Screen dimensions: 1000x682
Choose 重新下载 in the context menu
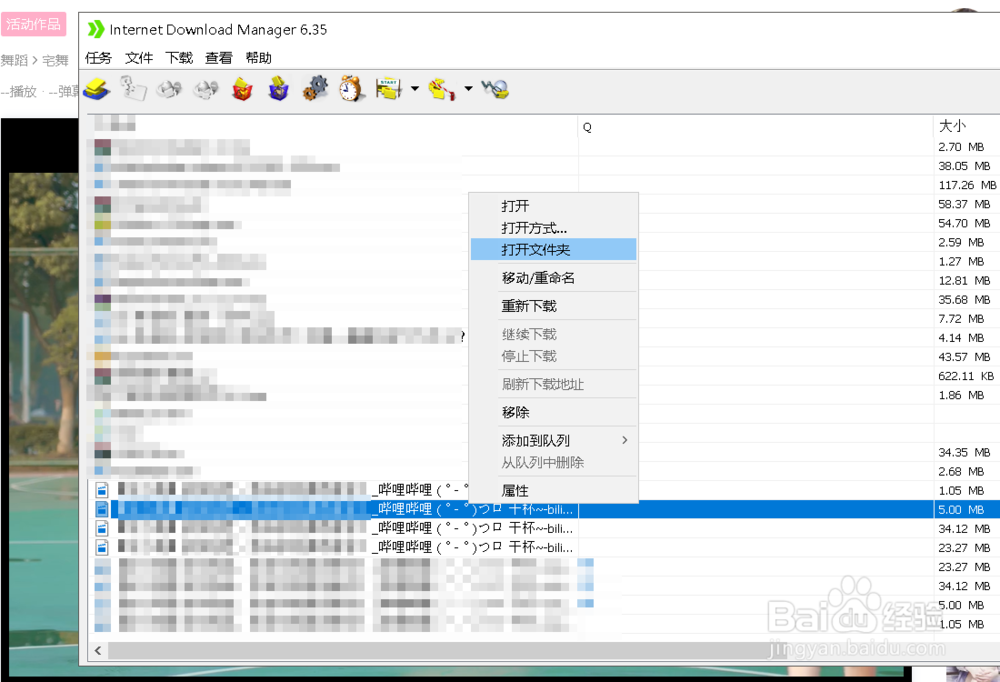[x=554, y=306]
